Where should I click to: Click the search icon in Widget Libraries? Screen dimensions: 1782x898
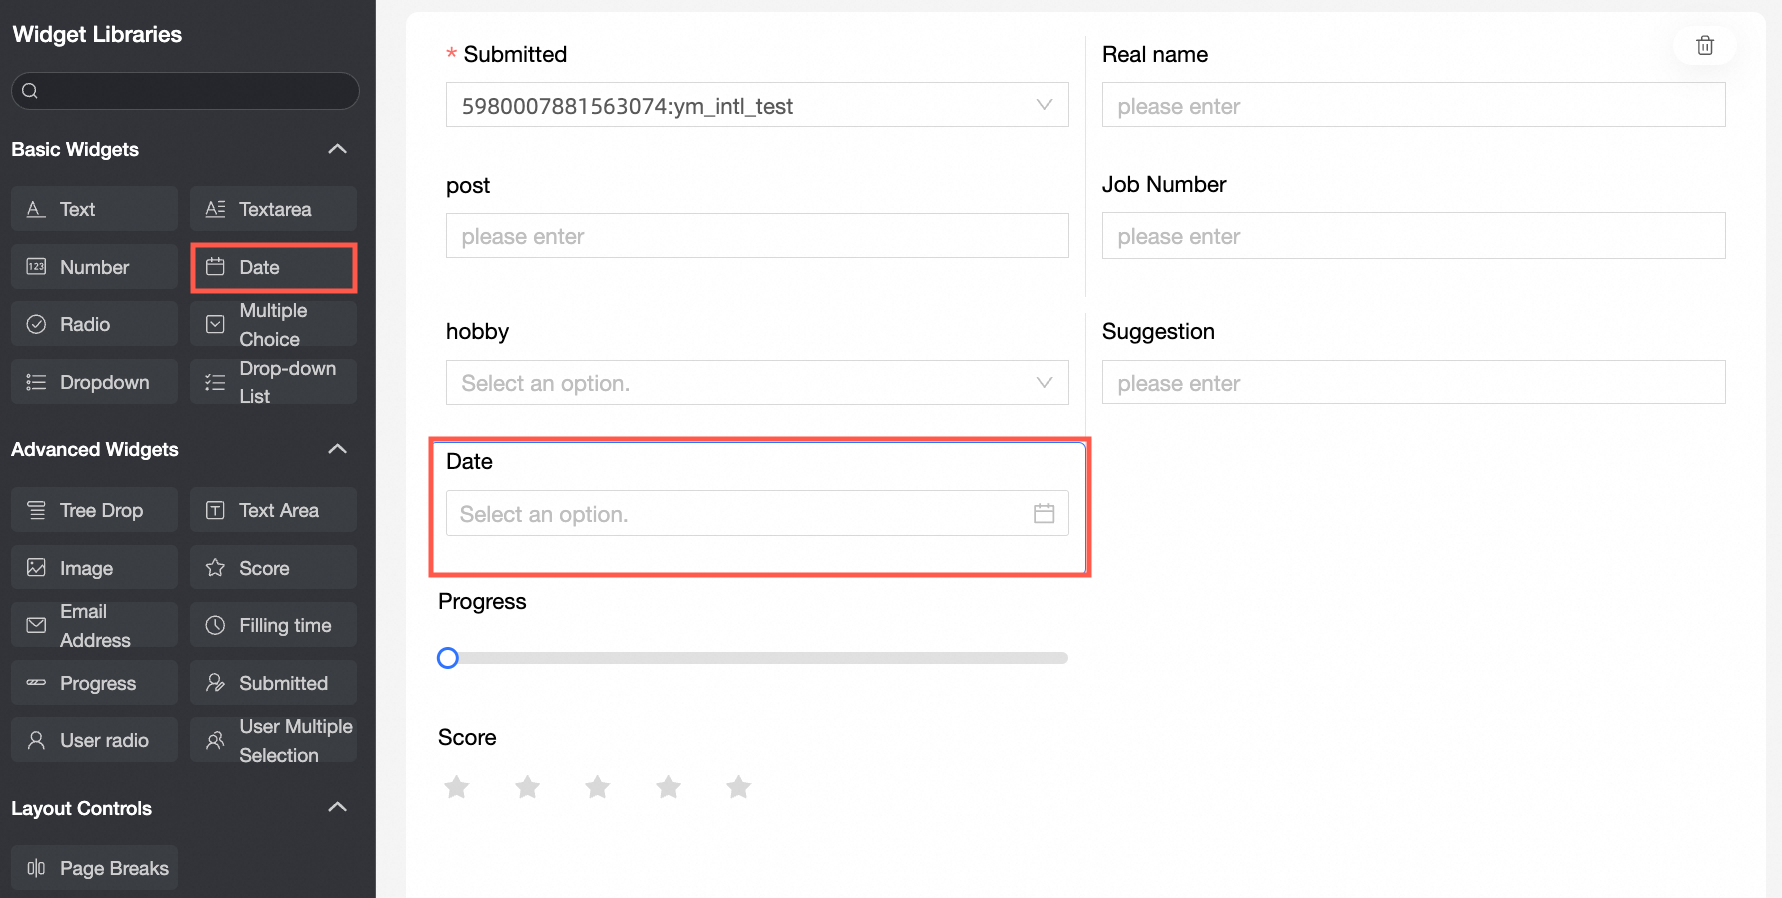pos(30,91)
